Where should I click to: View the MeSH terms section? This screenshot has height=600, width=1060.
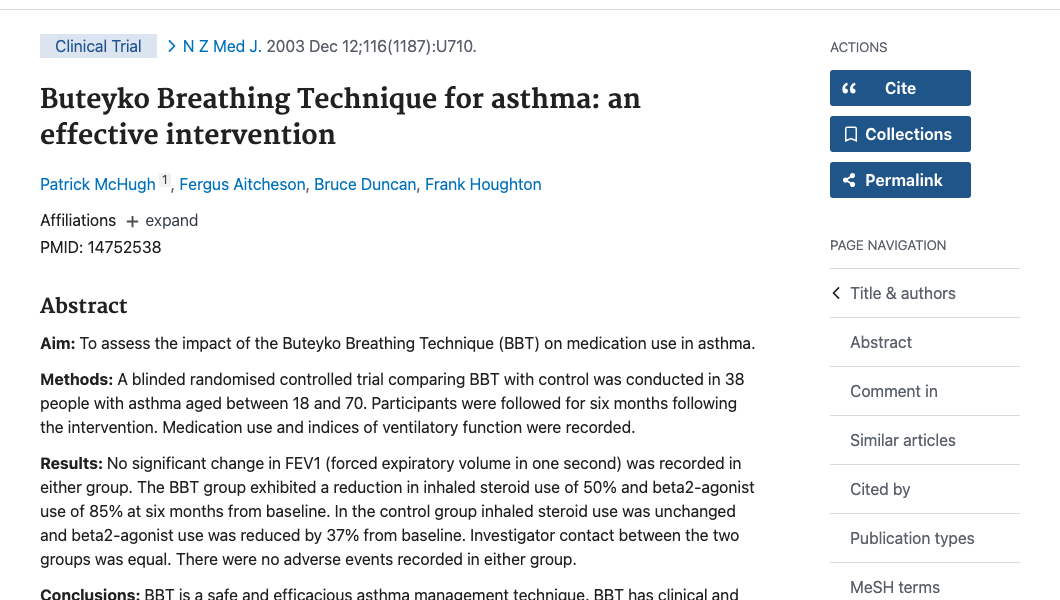click(x=895, y=587)
